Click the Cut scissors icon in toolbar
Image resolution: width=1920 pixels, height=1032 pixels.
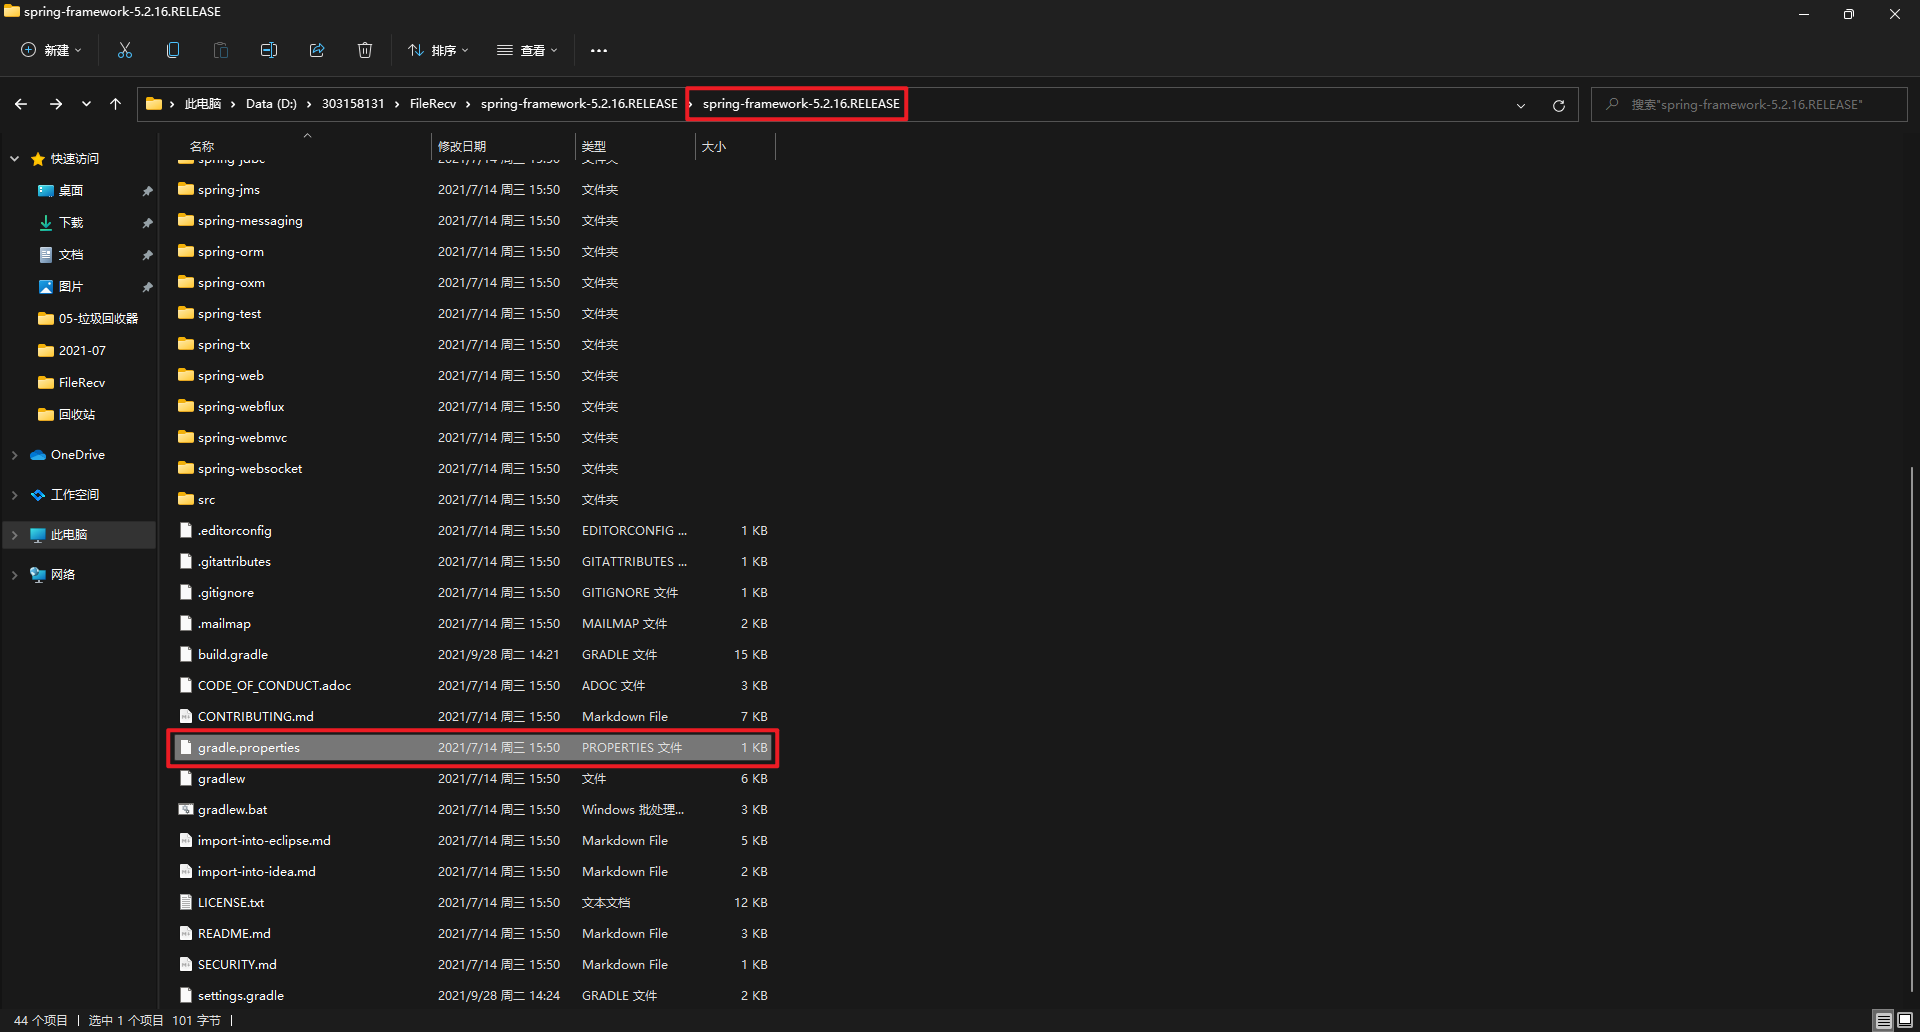(125, 50)
